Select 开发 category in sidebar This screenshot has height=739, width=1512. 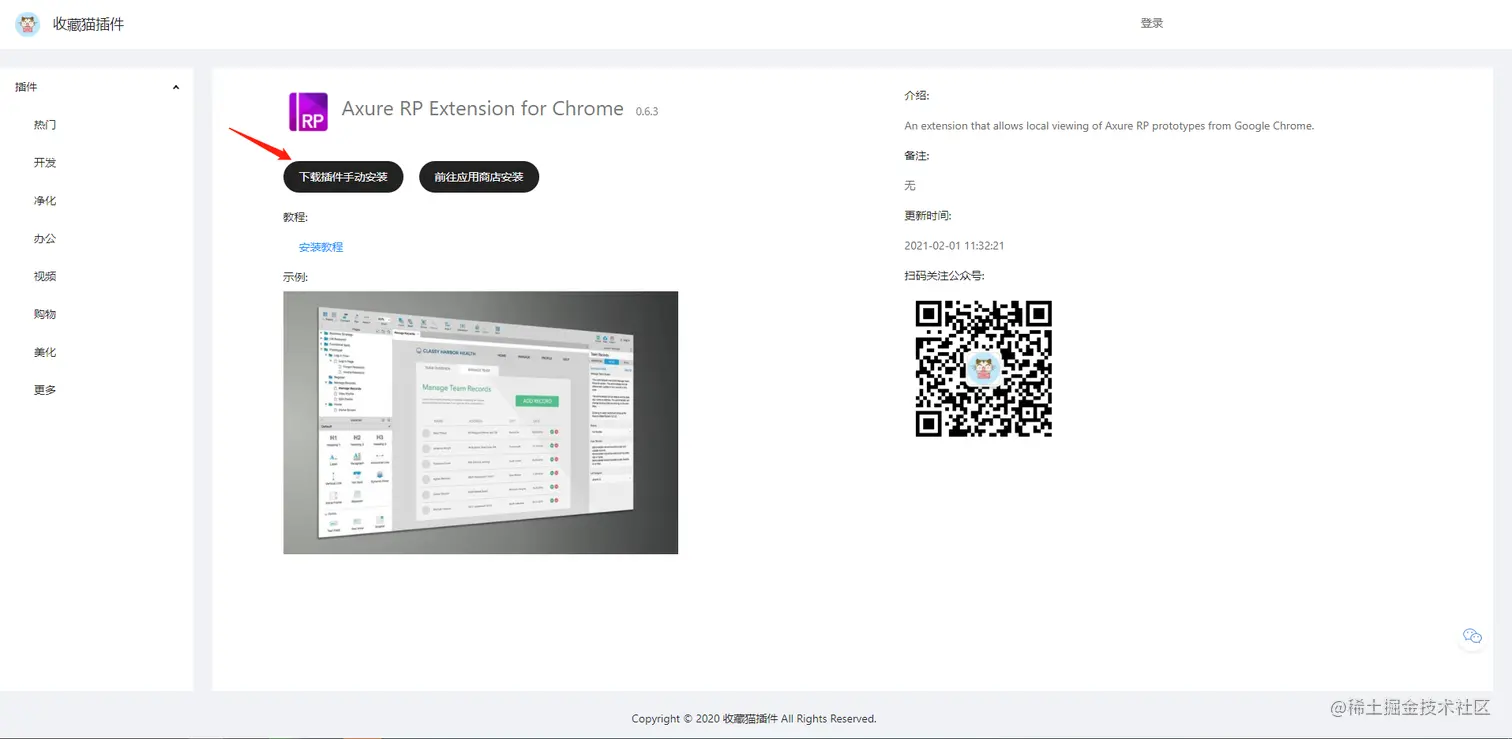(45, 163)
